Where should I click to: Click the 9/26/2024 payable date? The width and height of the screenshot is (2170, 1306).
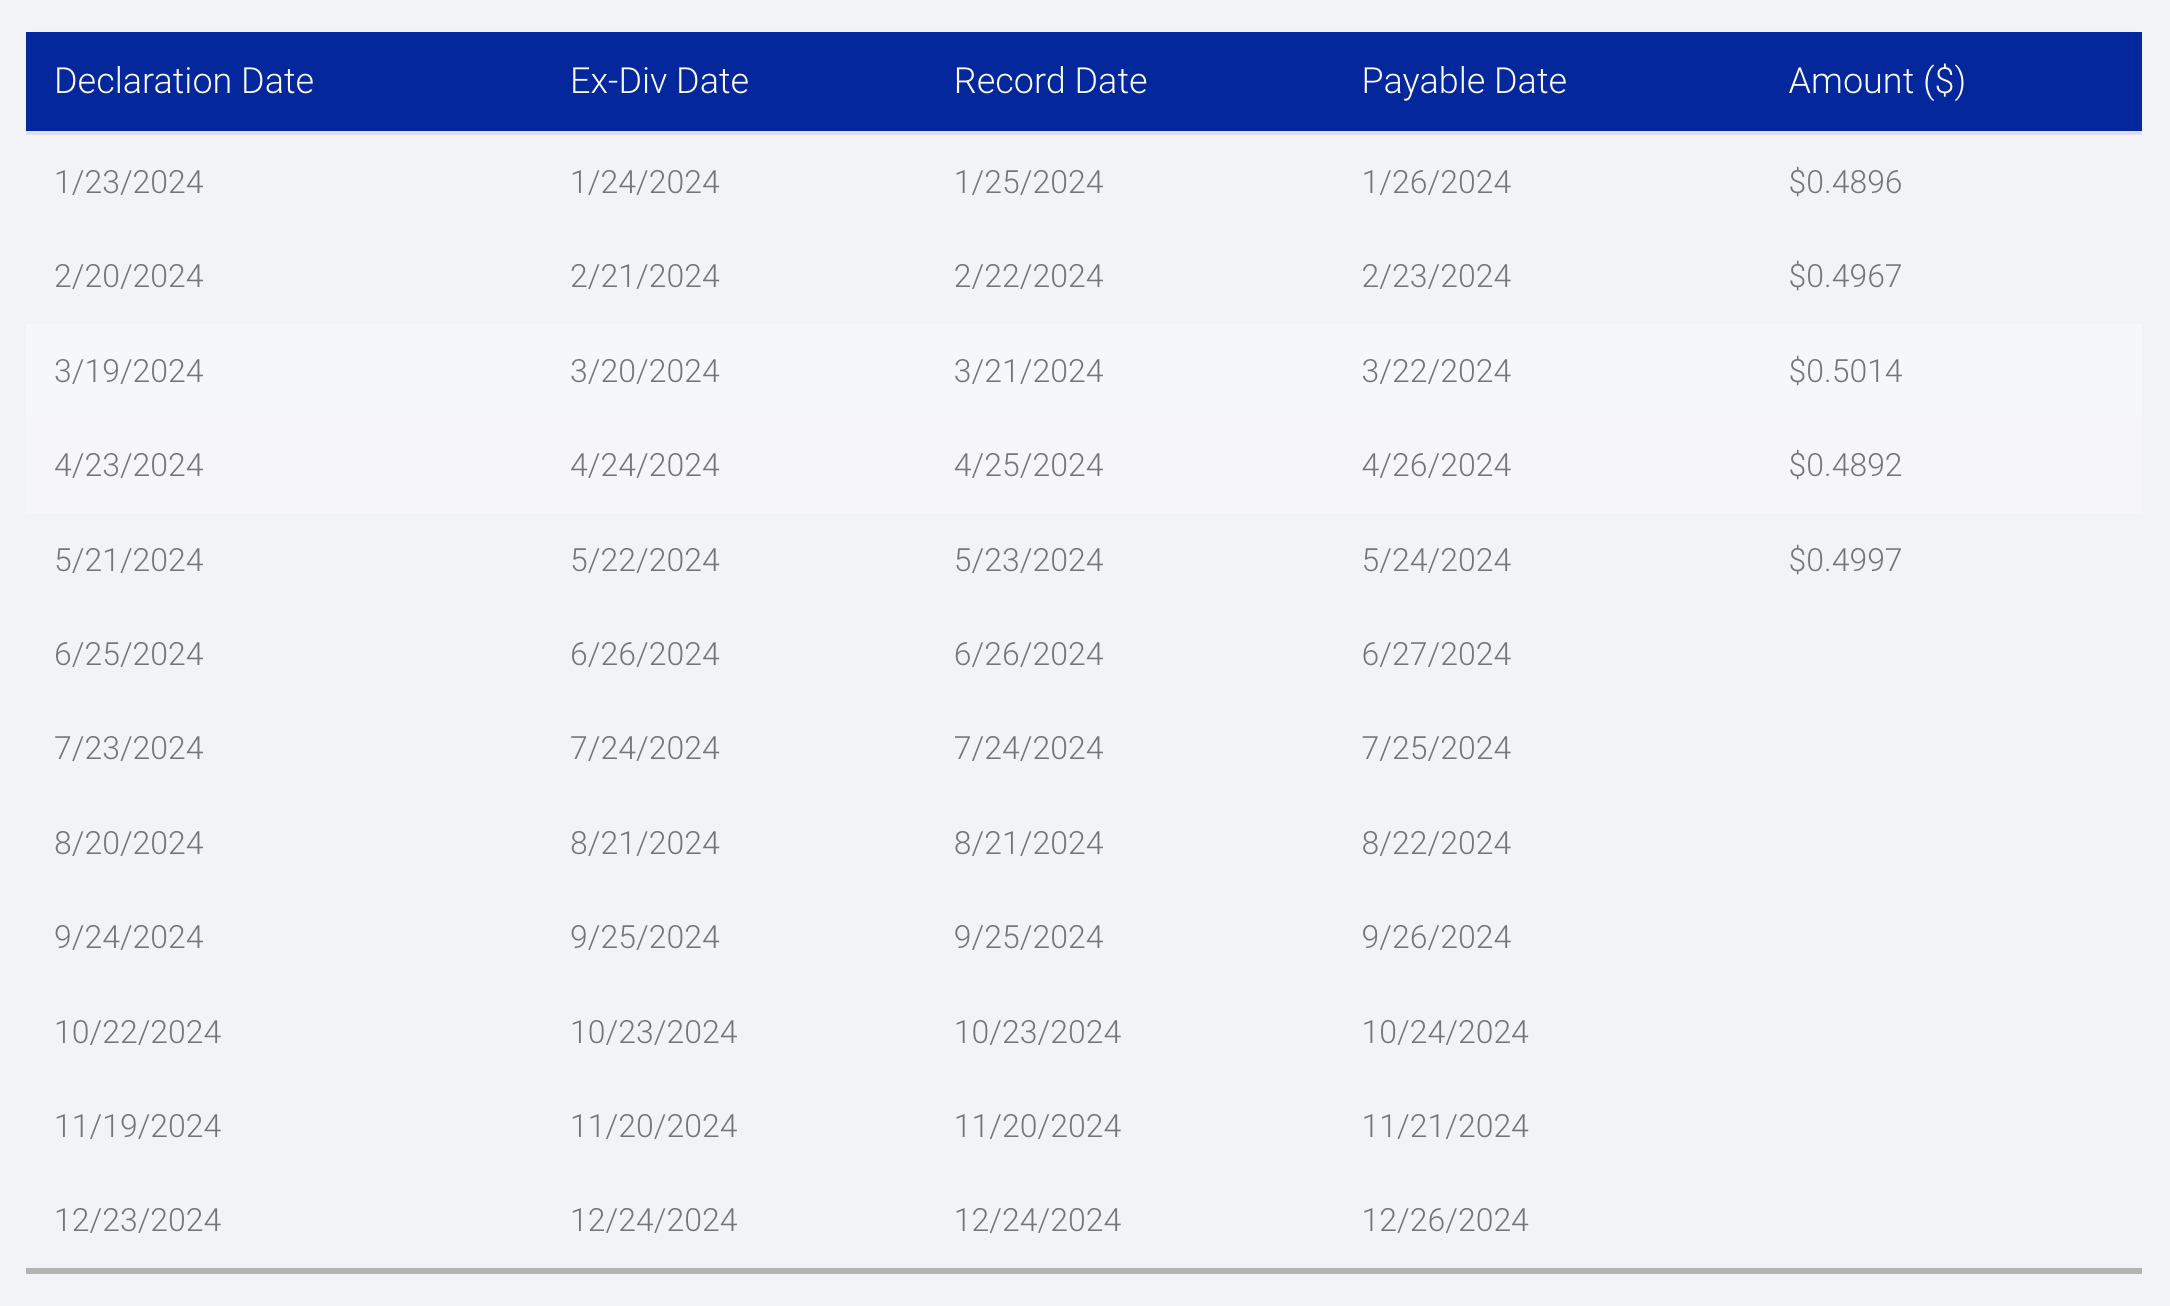1436,937
